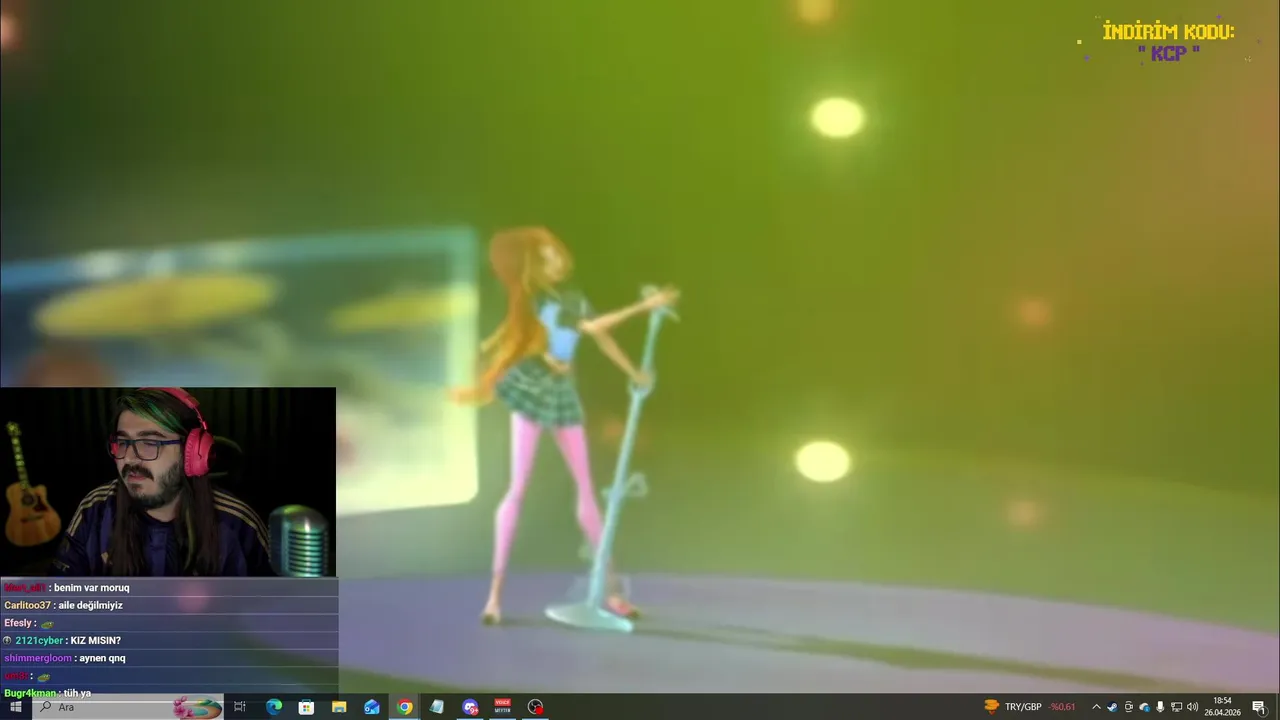Screen dimensions: 1280x720
Task: Click chat message 'benim var moruq'
Action: click(92, 588)
